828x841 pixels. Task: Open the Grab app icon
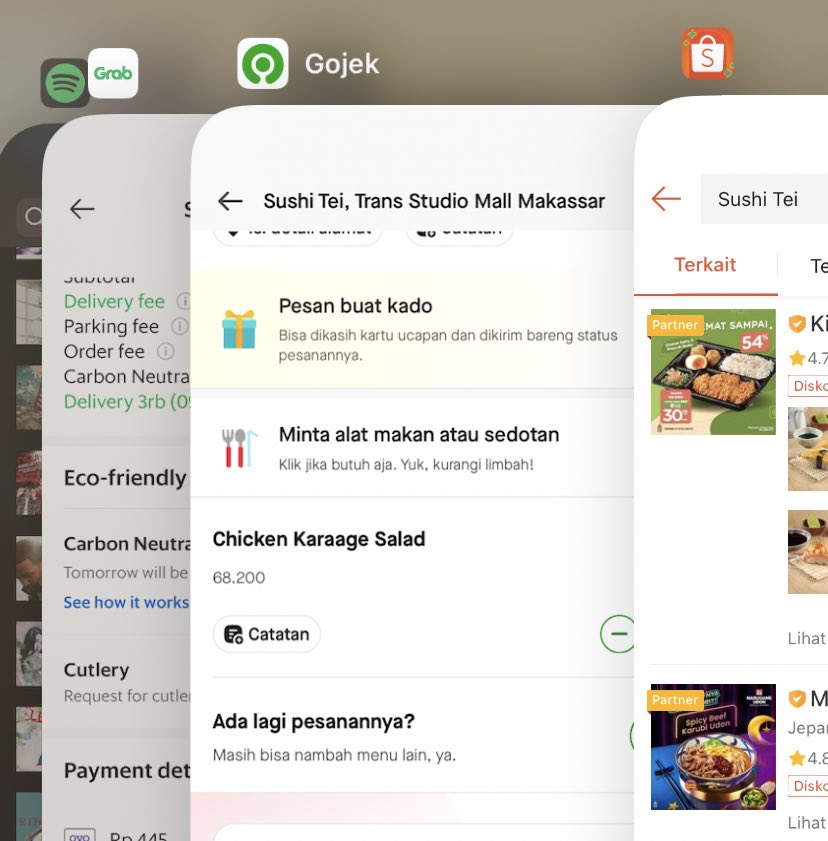(x=113, y=73)
